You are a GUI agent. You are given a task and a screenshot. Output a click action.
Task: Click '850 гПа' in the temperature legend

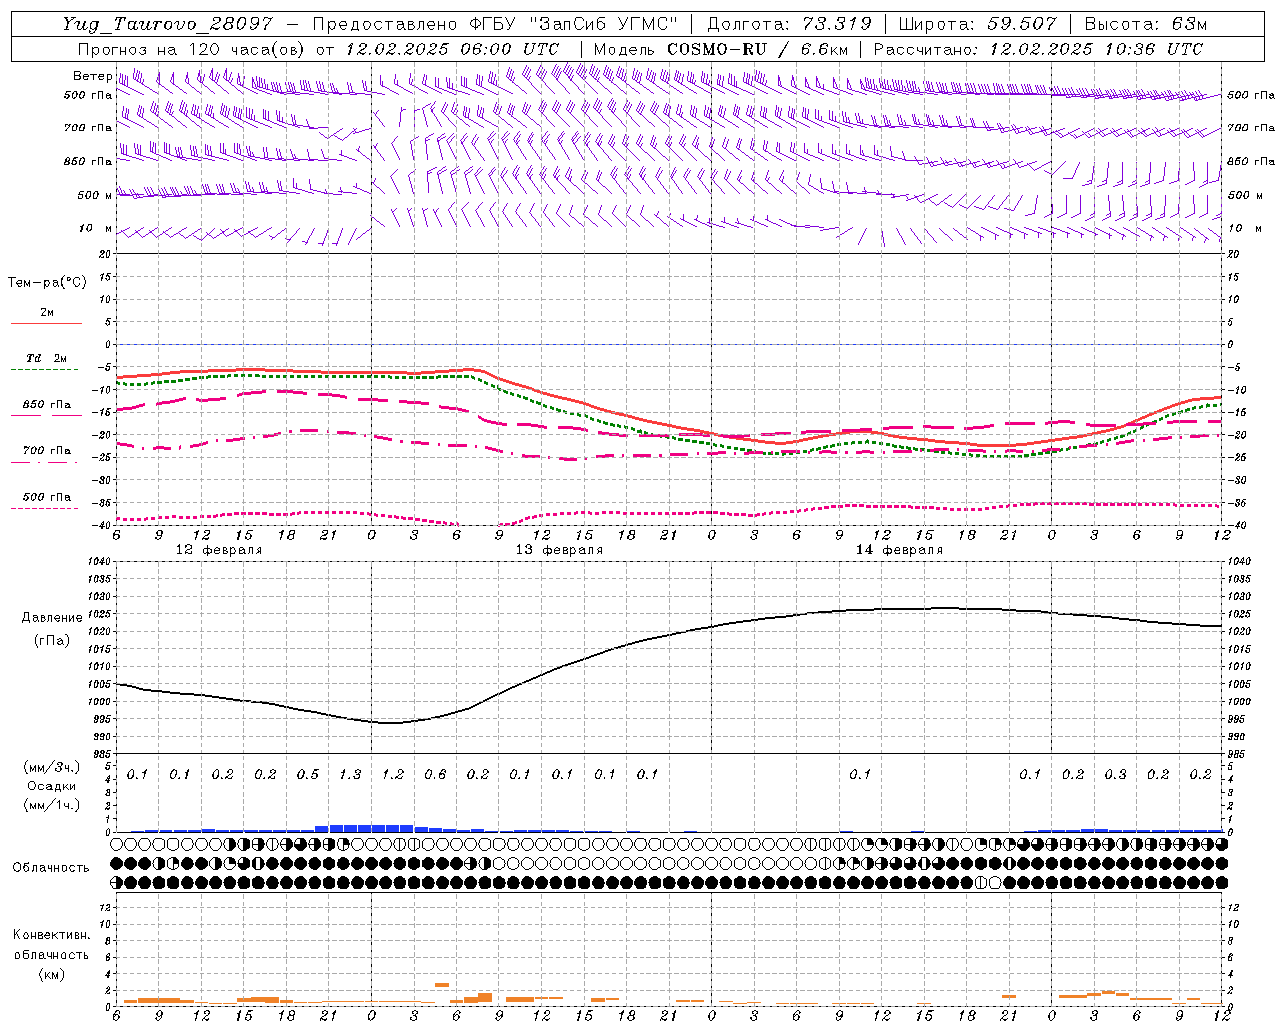pos(47,405)
